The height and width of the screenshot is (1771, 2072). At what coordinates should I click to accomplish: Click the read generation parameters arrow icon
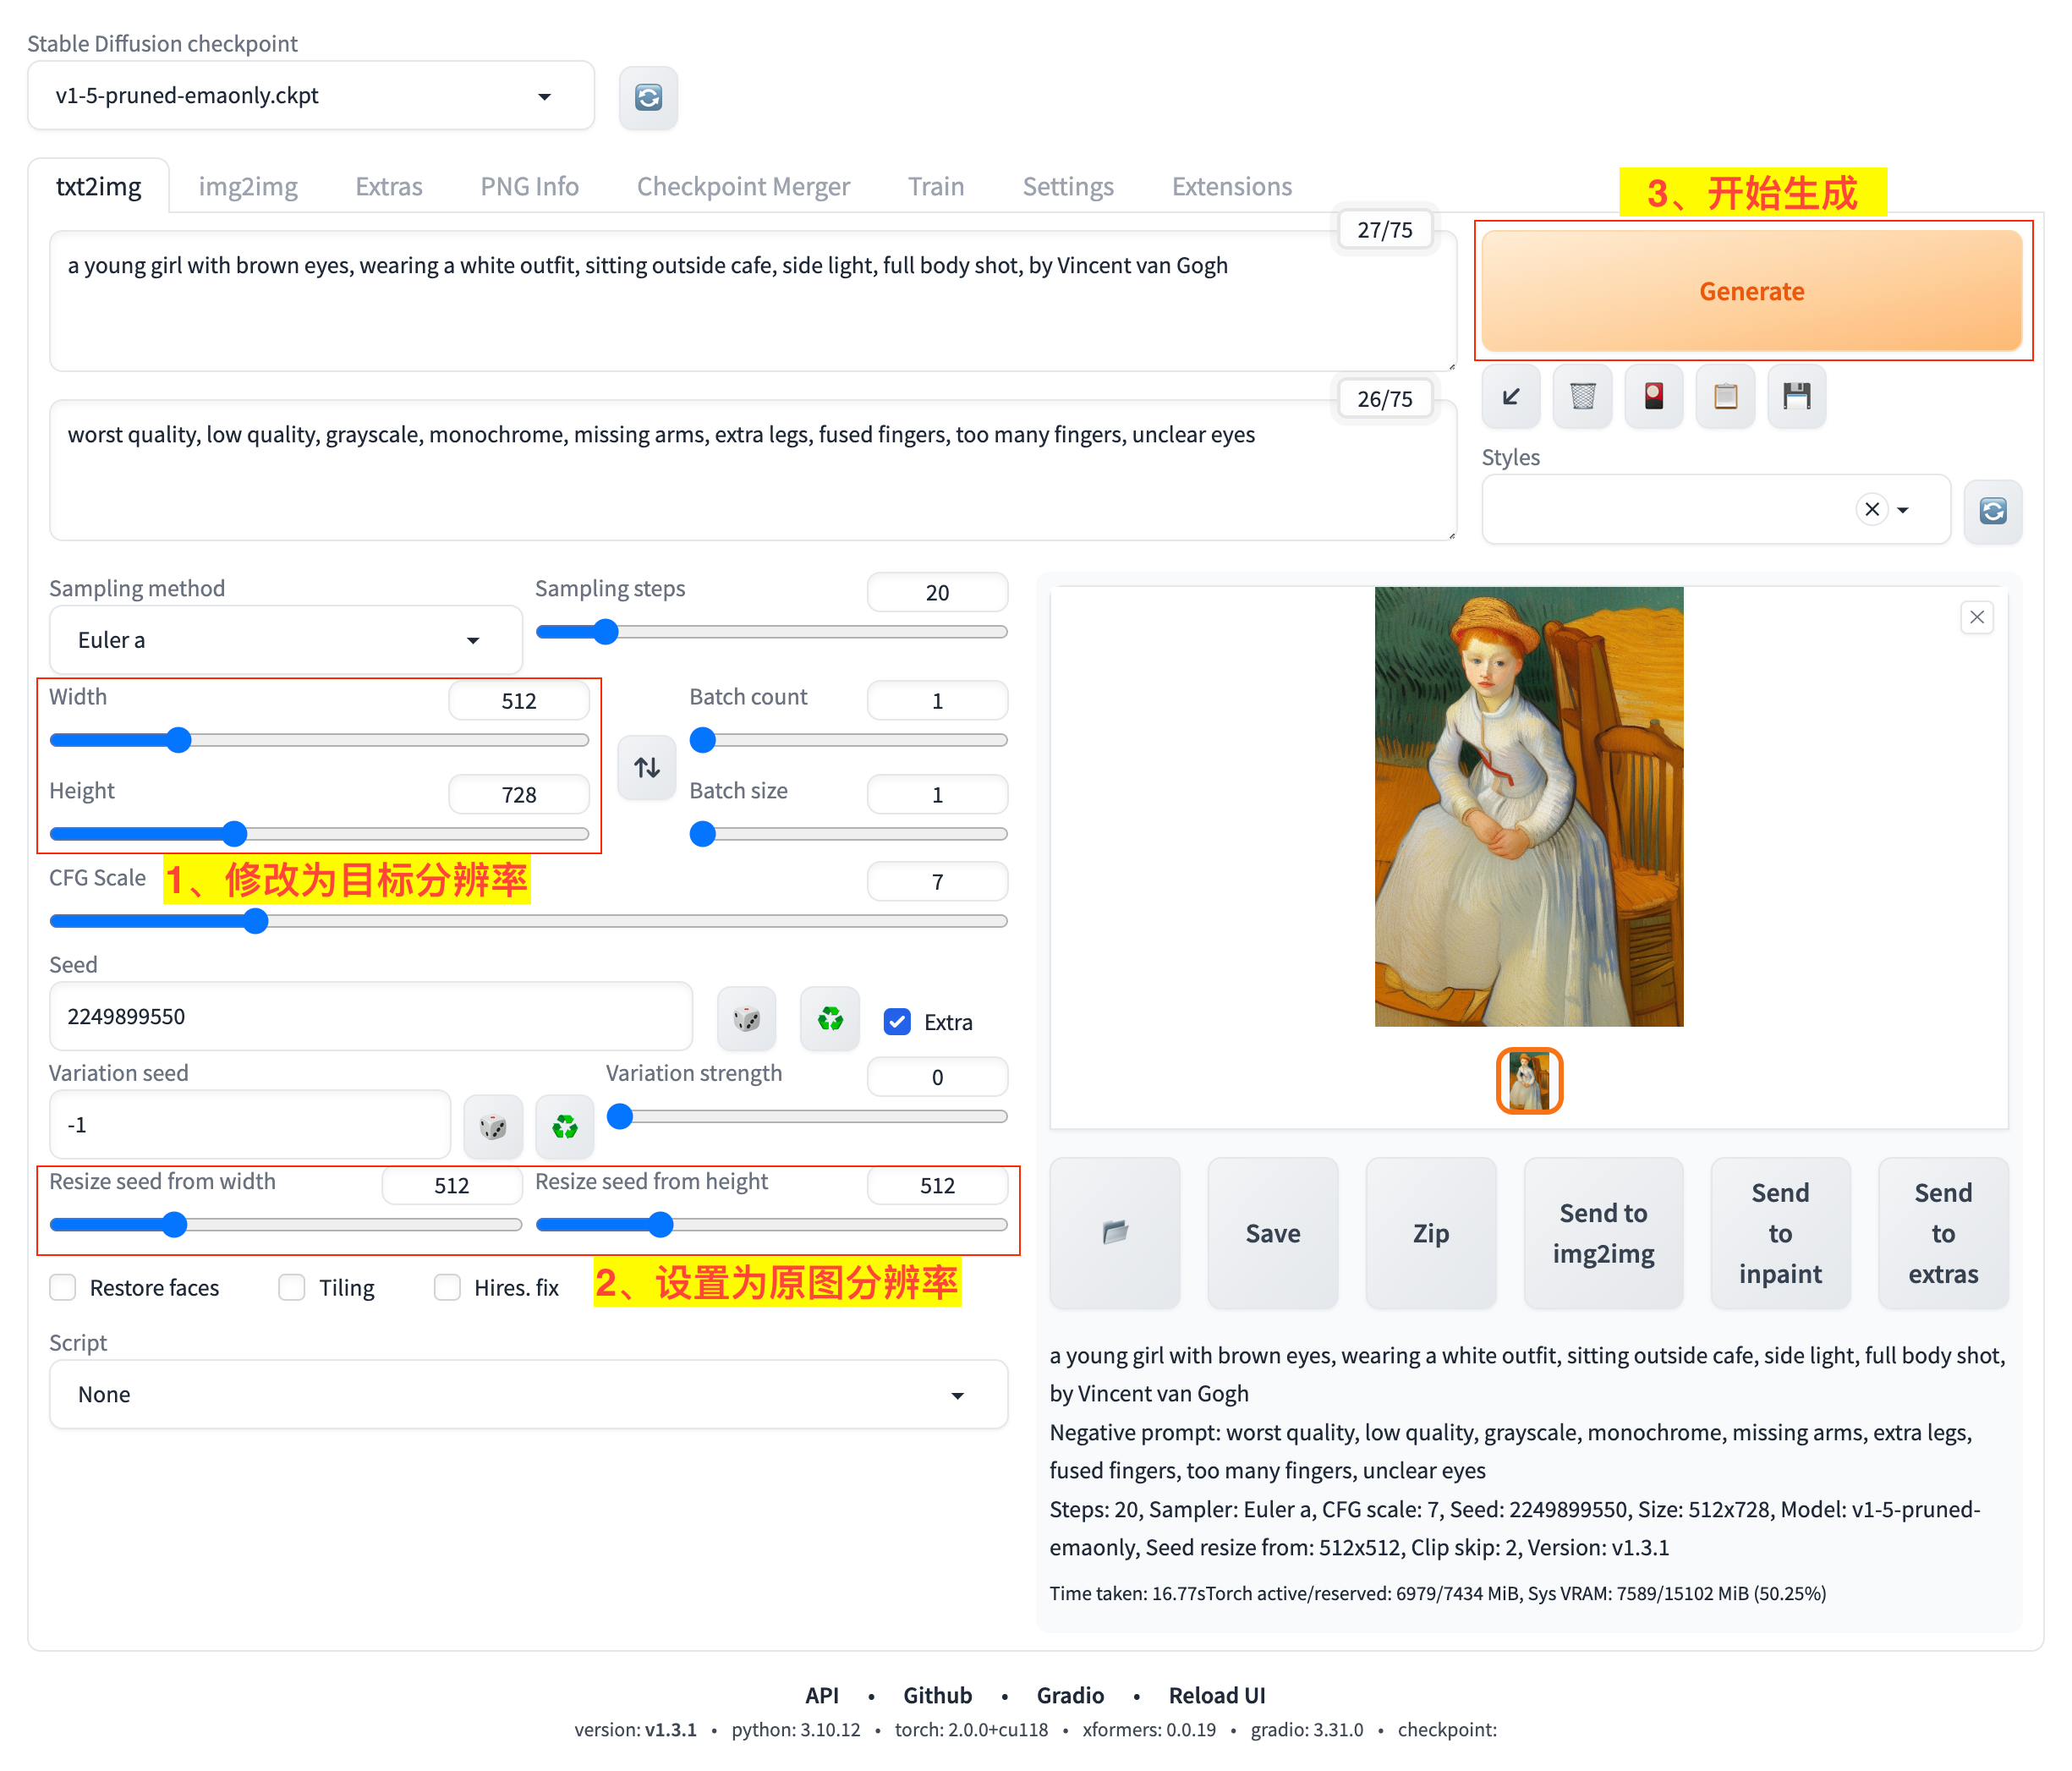pyautogui.click(x=1510, y=397)
